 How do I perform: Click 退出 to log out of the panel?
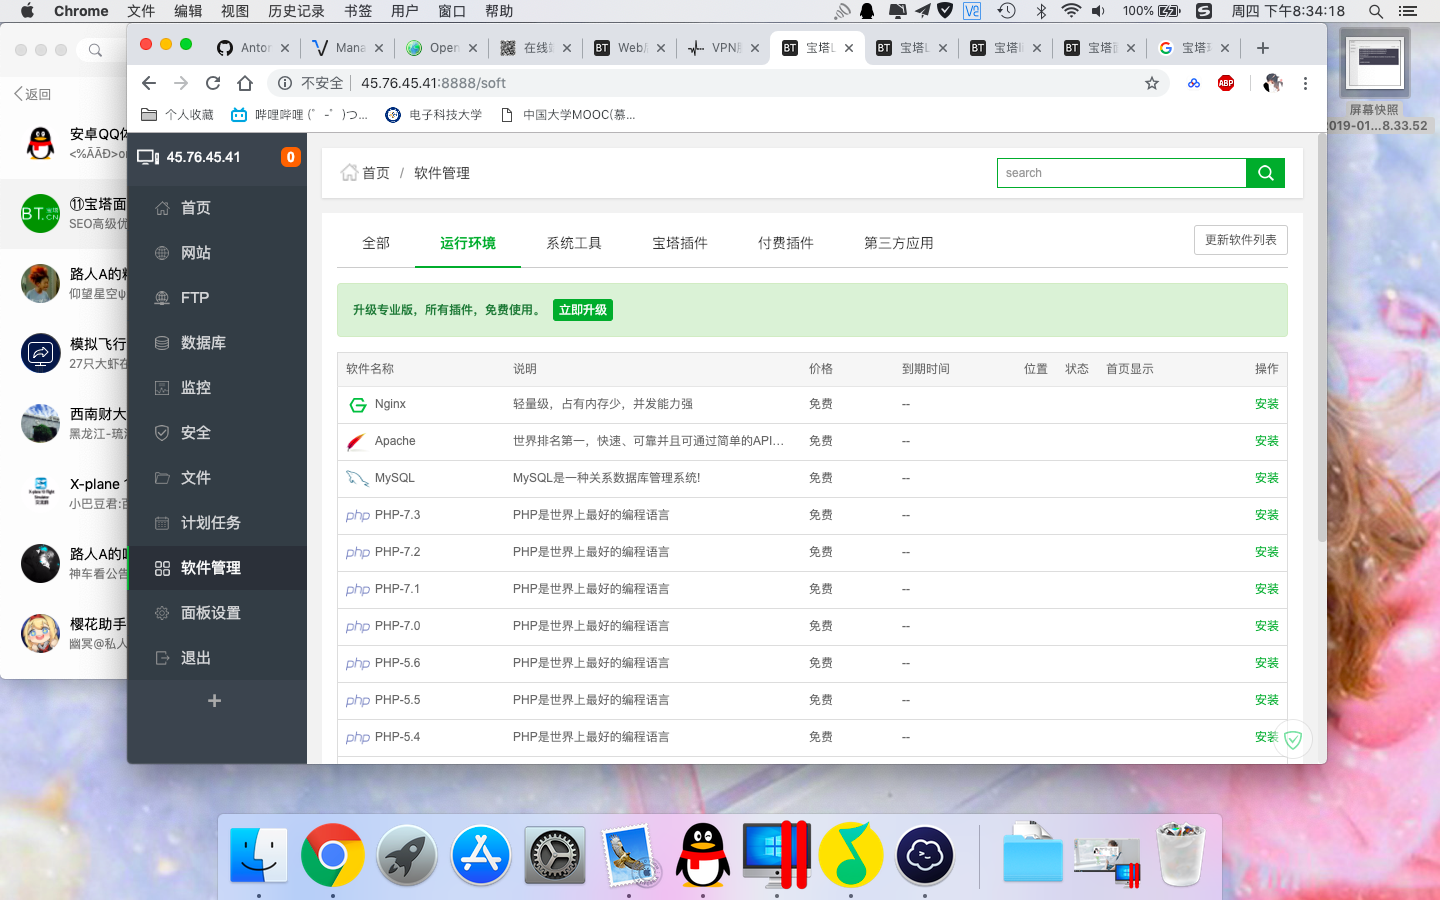(x=217, y=658)
